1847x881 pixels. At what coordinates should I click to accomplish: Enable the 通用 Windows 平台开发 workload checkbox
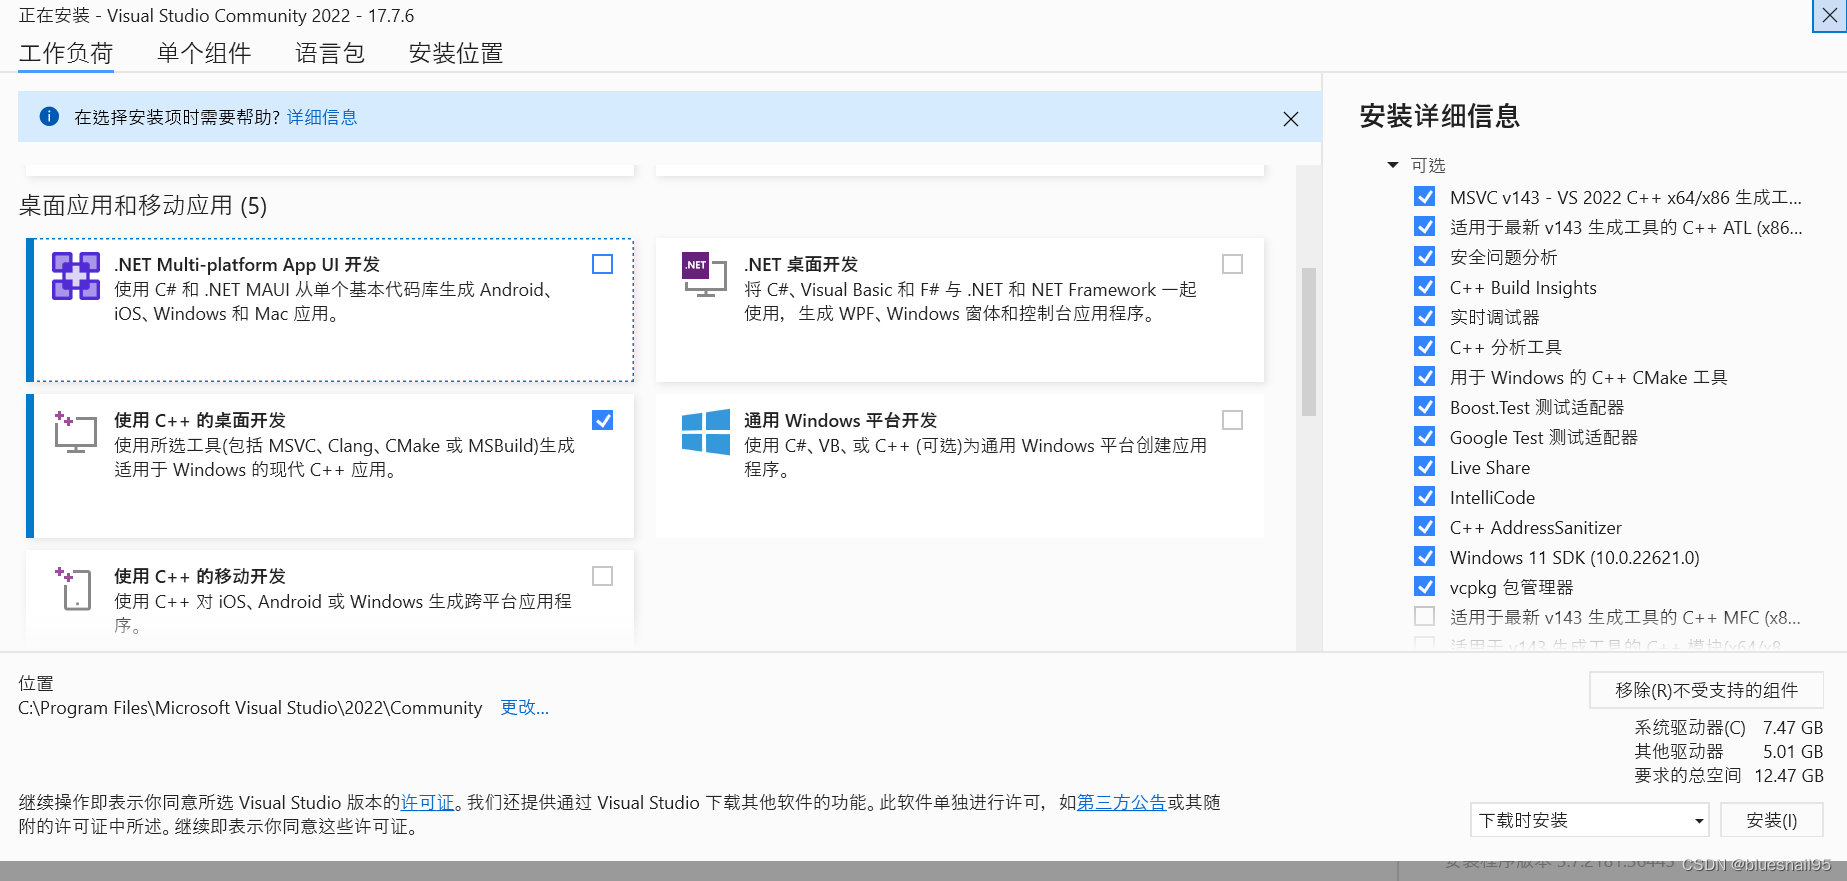[1232, 420]
